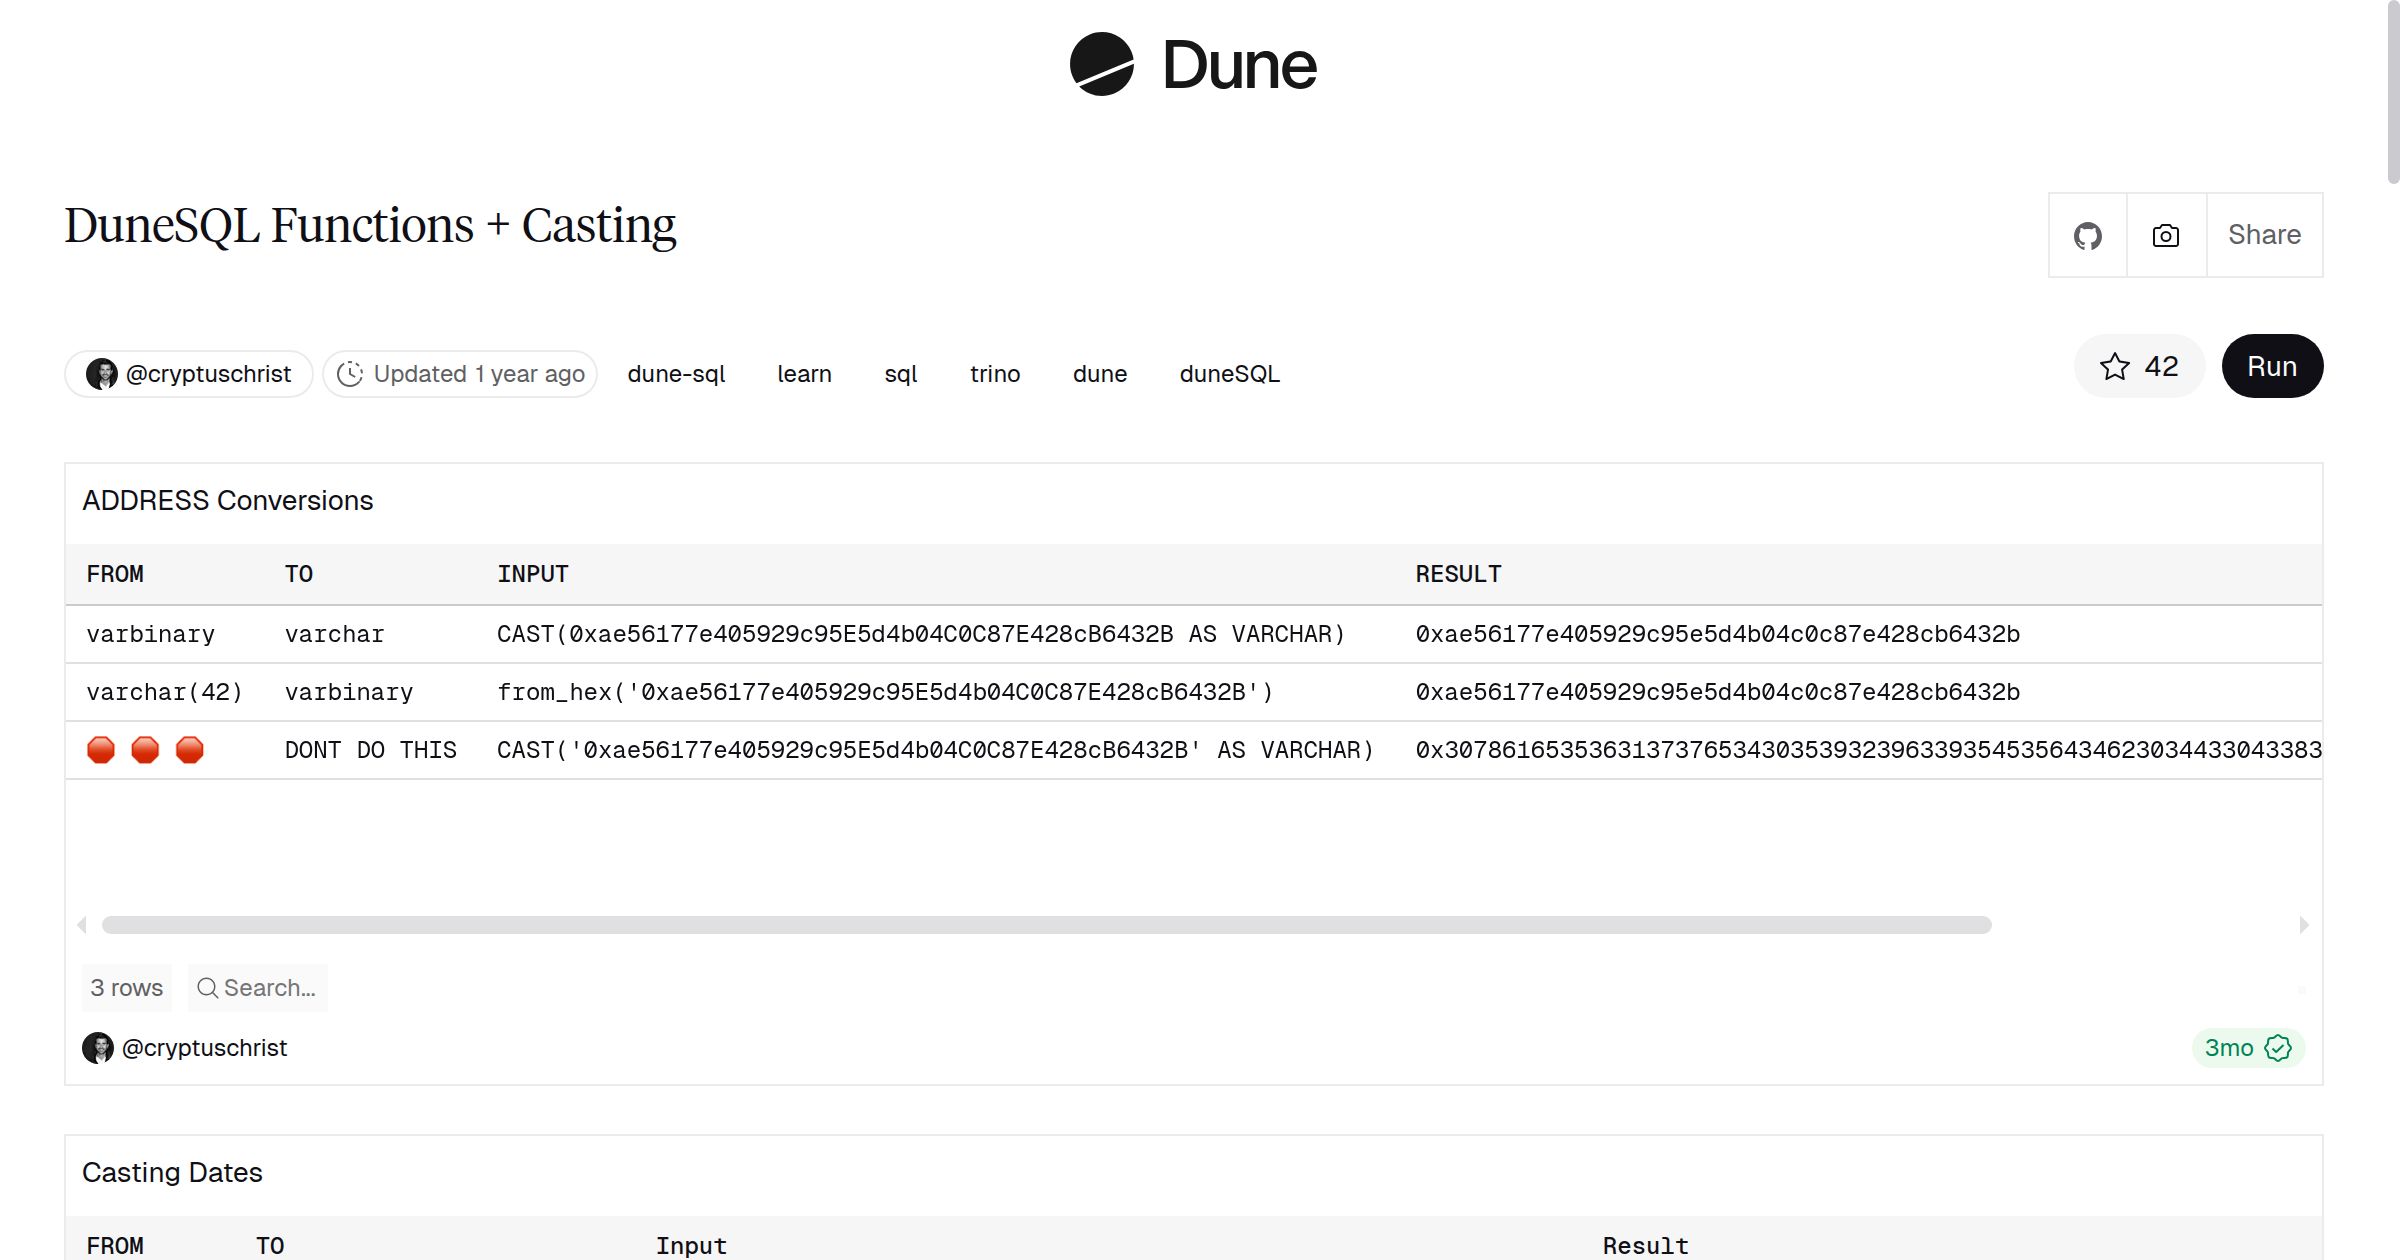Screen dimensions: 2400x1260
Task: Click the Run button
Action: [x=2271, y=366]
